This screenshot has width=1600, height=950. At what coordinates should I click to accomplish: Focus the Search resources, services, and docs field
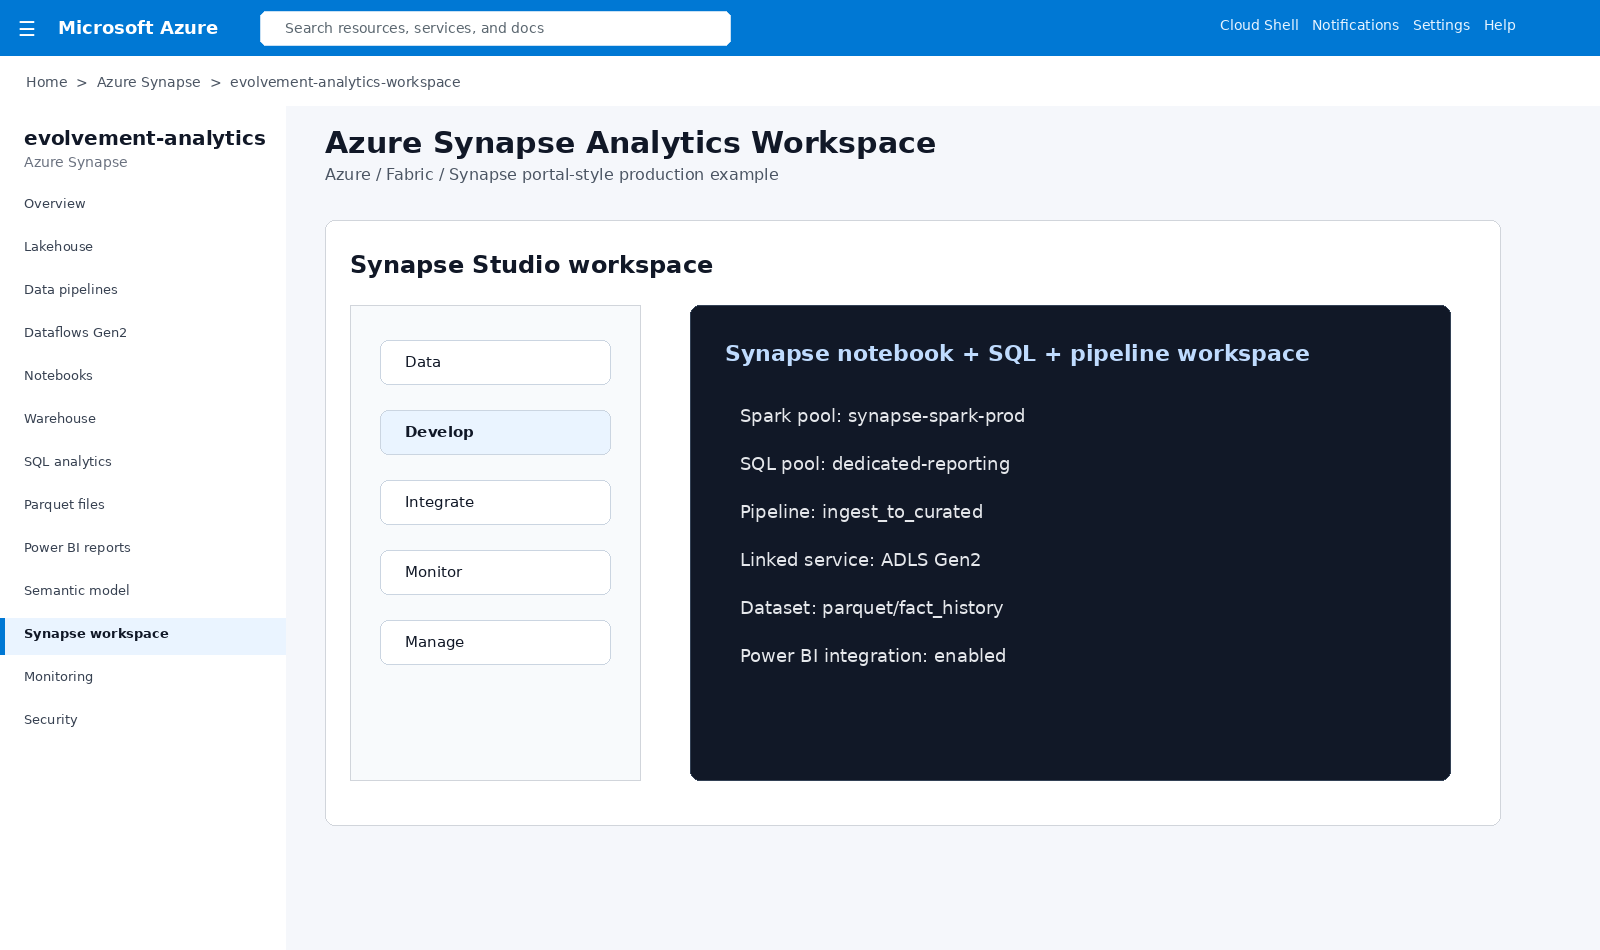click(495, 28)
